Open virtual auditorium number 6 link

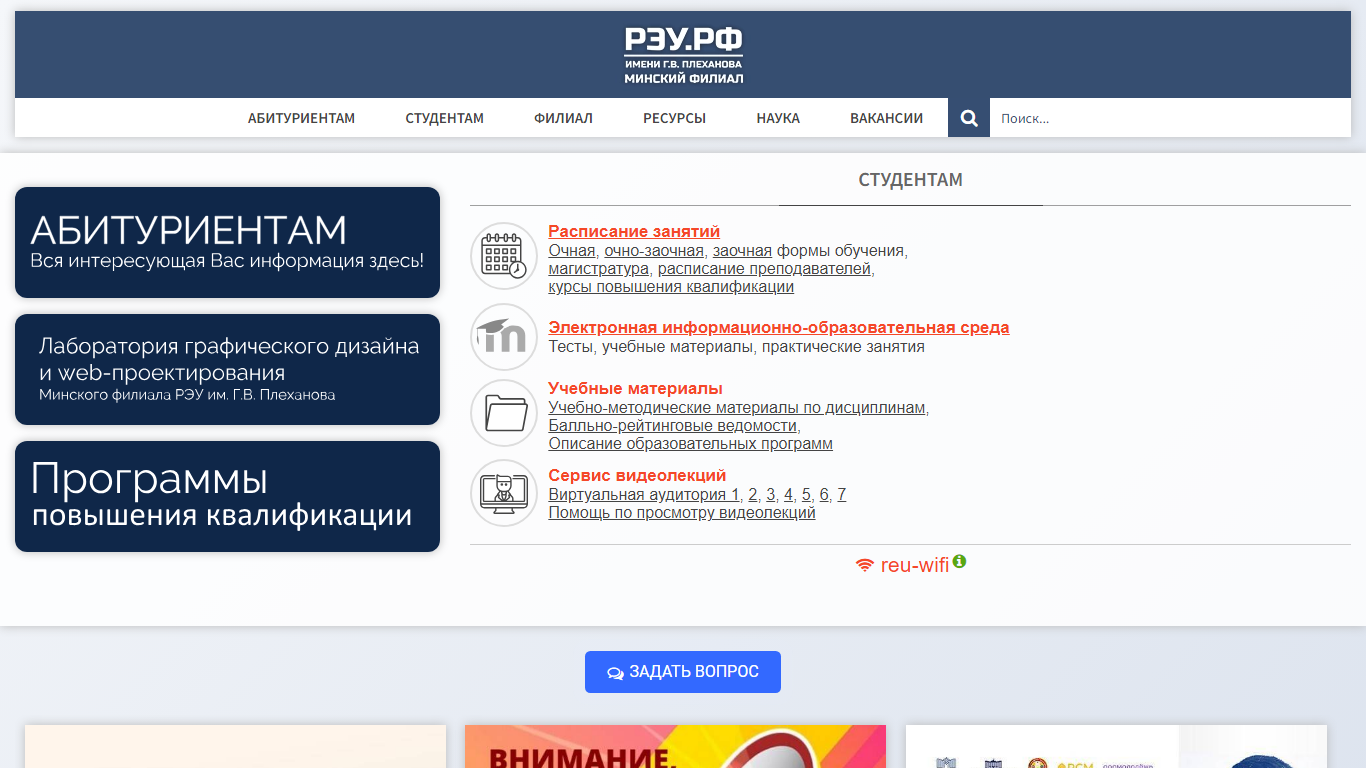click(824, 495)
